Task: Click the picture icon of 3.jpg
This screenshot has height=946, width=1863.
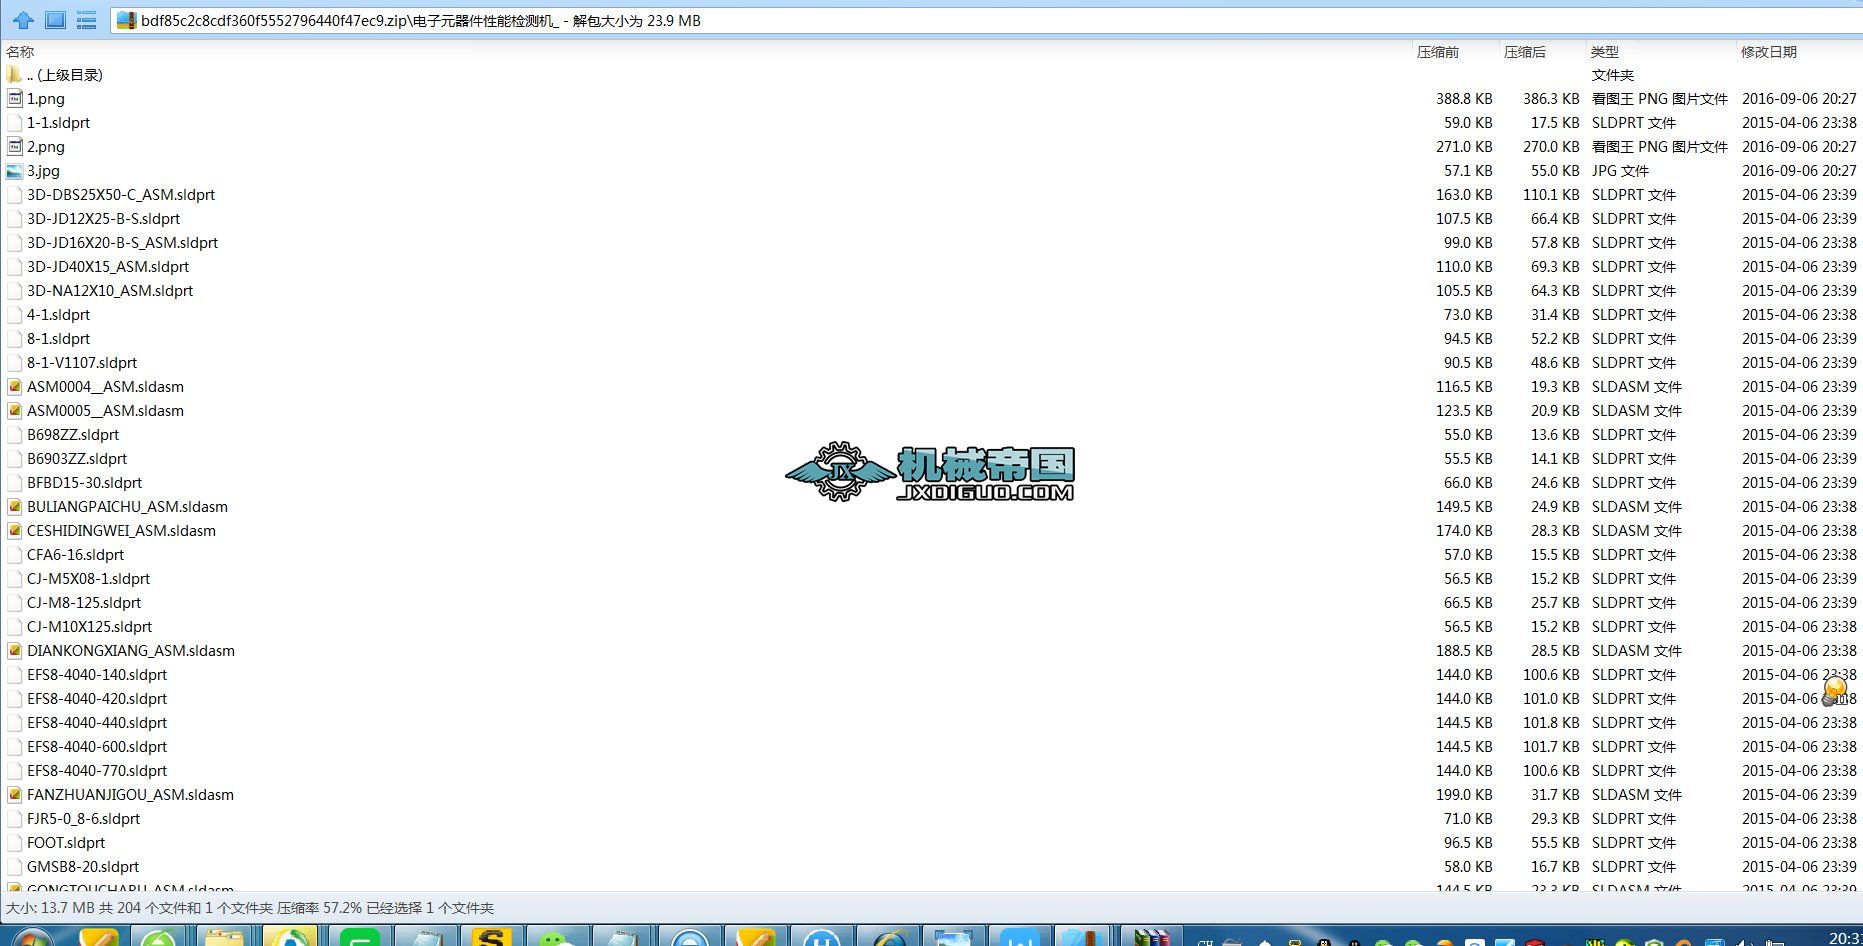Action: (14, 171)
